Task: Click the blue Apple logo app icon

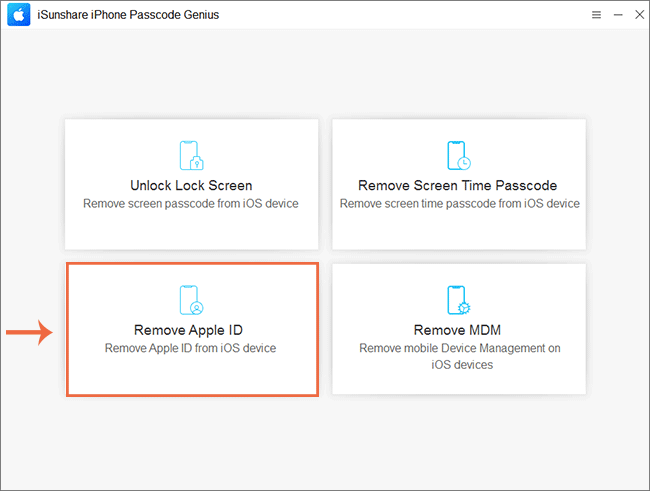Action: [x=19, y=15]
